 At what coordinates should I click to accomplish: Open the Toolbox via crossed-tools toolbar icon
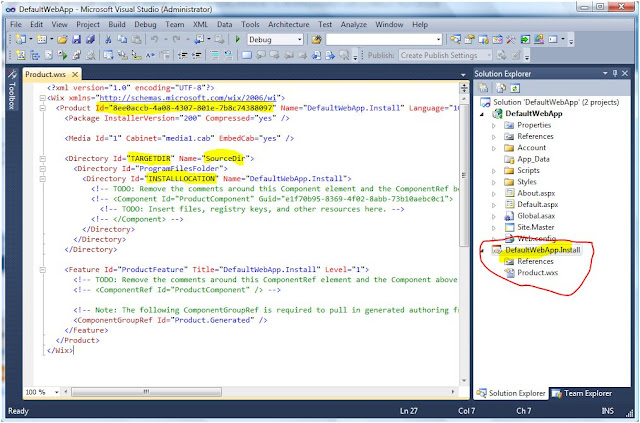pyautogui.click(x=511, y=40)
